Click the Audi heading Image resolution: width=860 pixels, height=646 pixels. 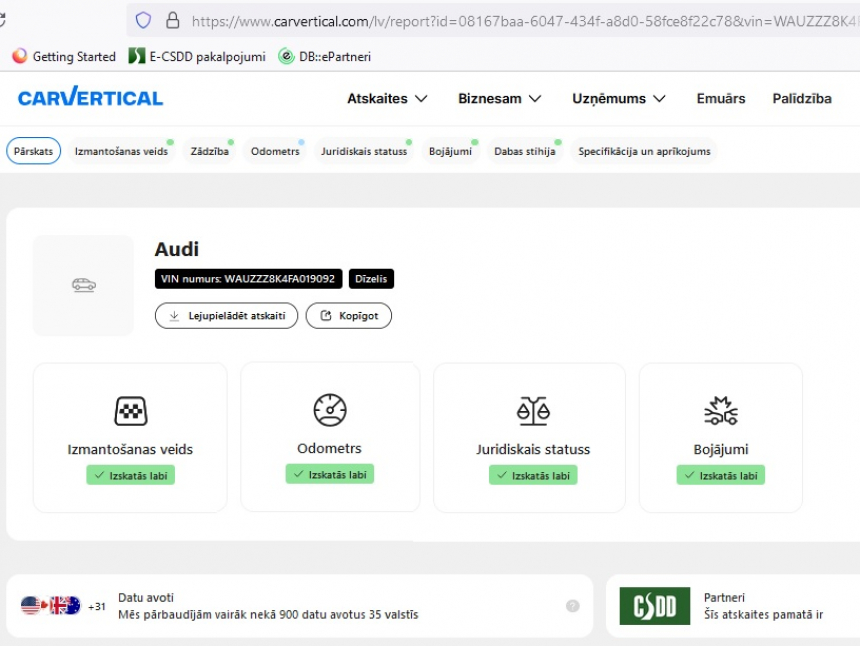[177, 249]
